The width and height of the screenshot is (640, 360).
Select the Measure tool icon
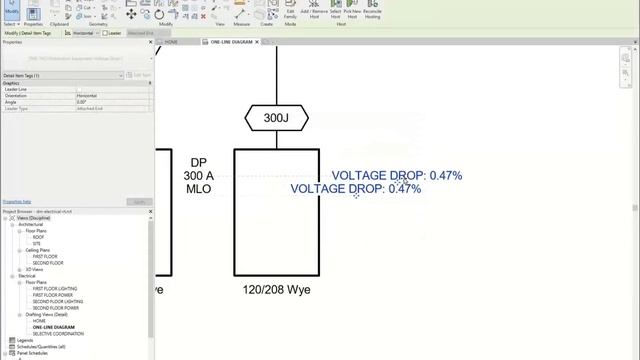pyautogui.click(x=240, y=14)
